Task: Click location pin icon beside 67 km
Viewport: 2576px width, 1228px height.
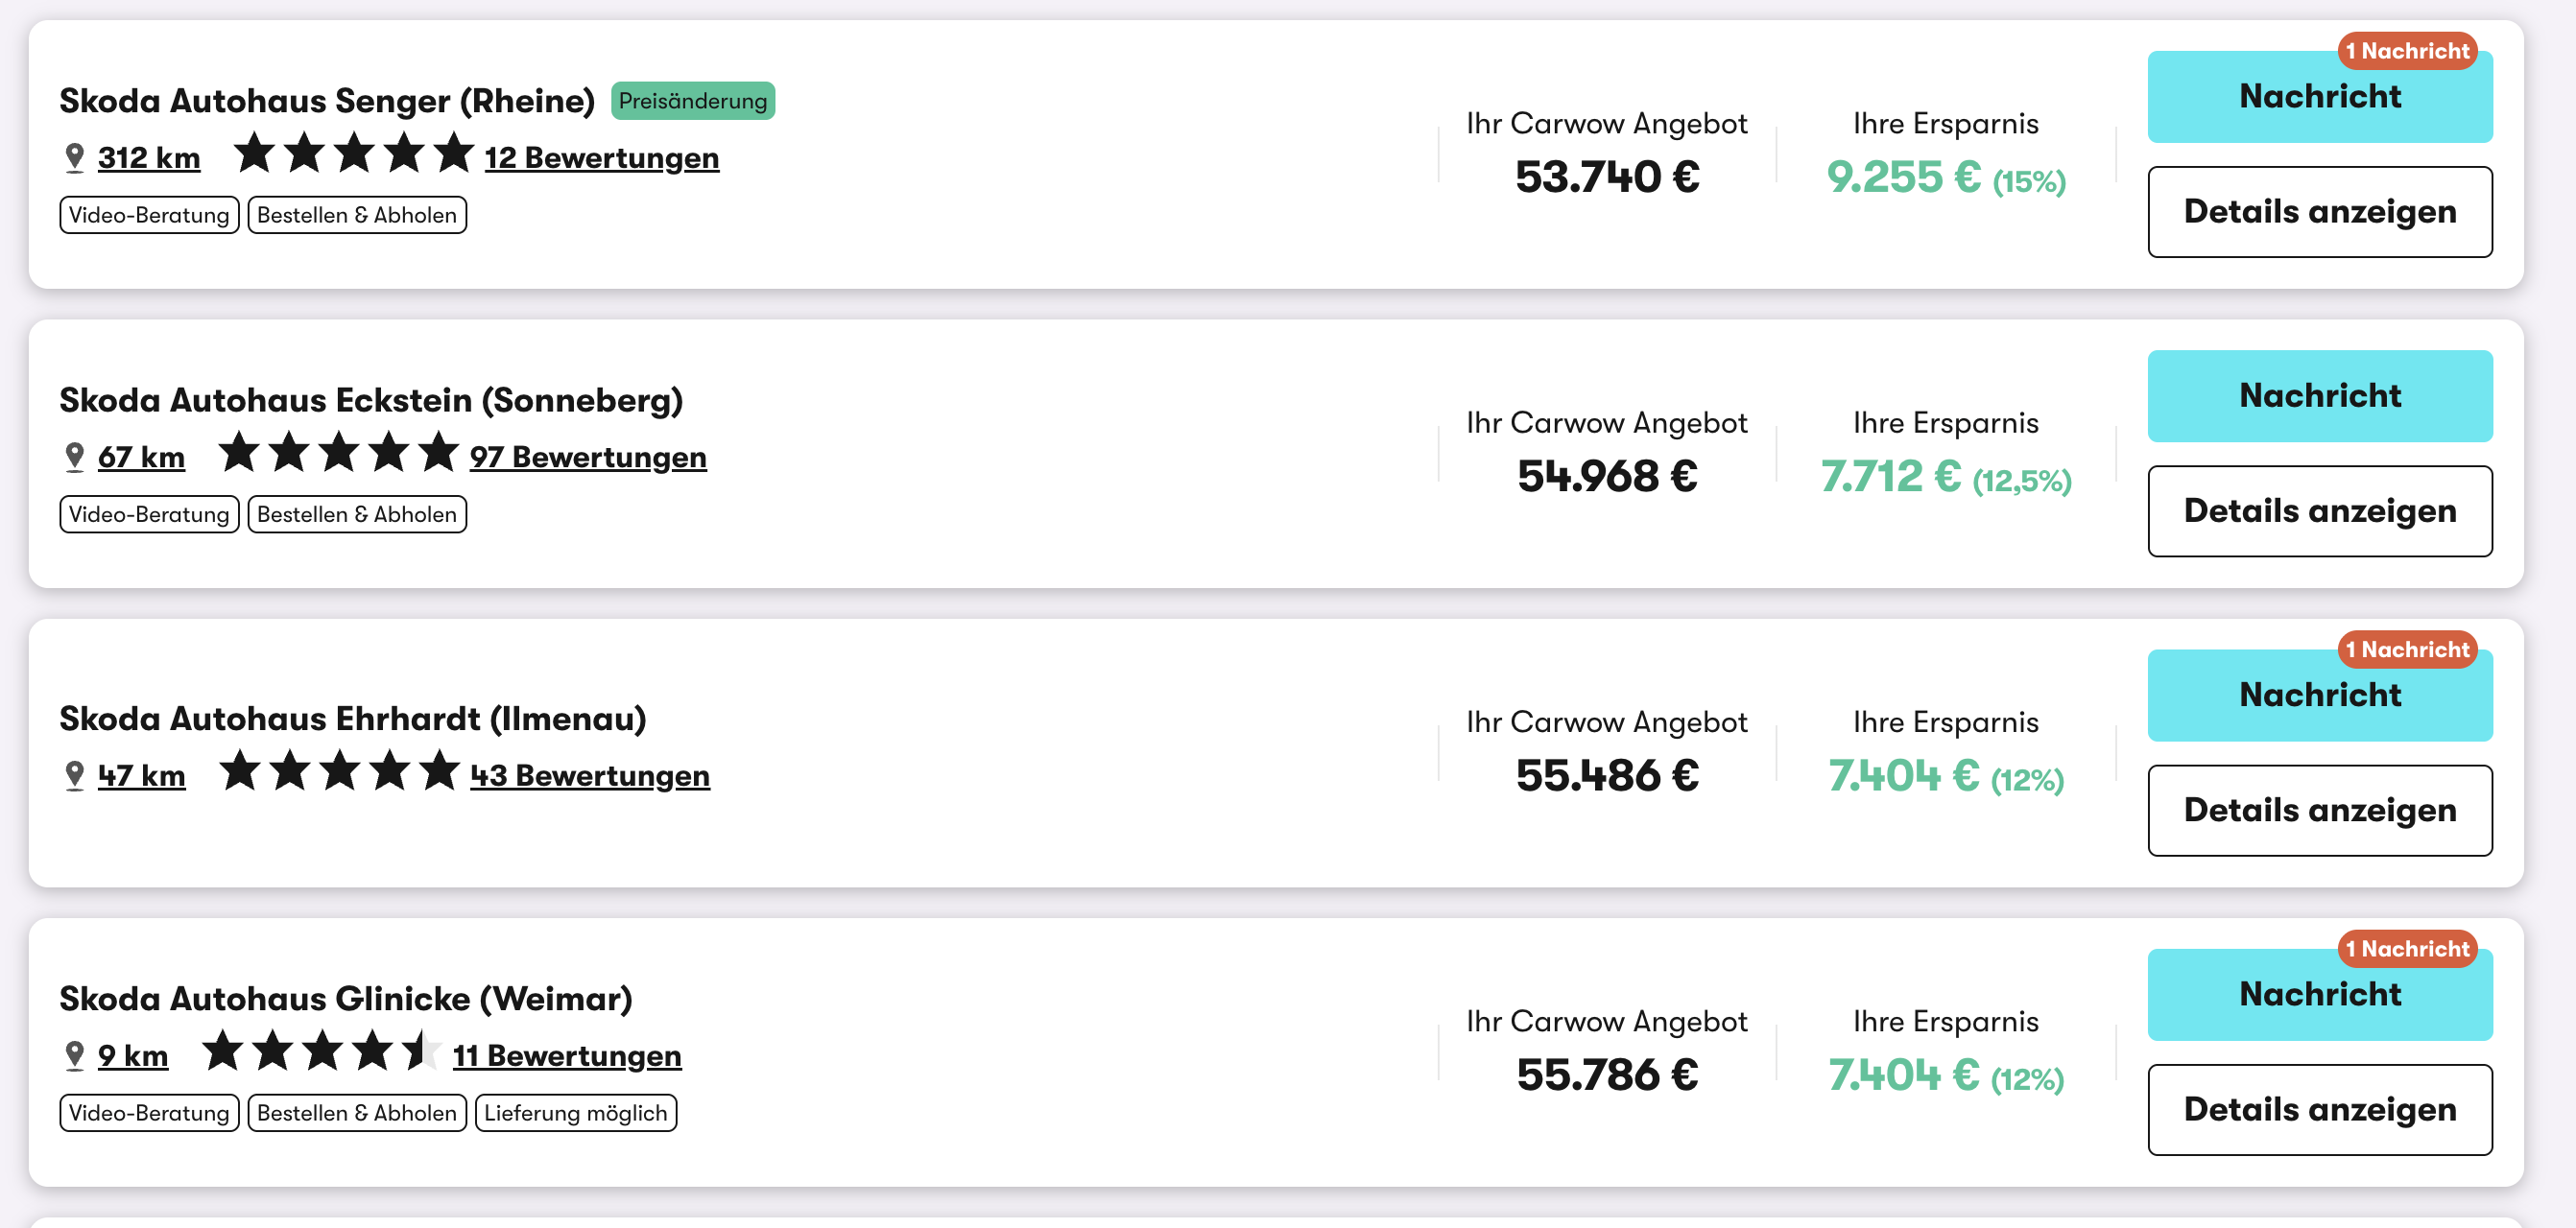Action: tap(74, 457)
